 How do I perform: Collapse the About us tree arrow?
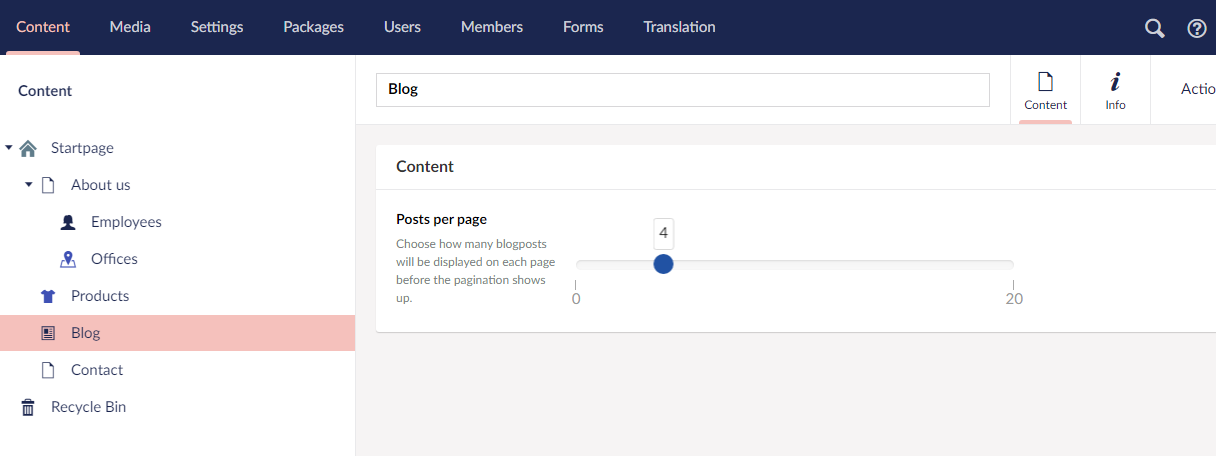pos(29,185)
